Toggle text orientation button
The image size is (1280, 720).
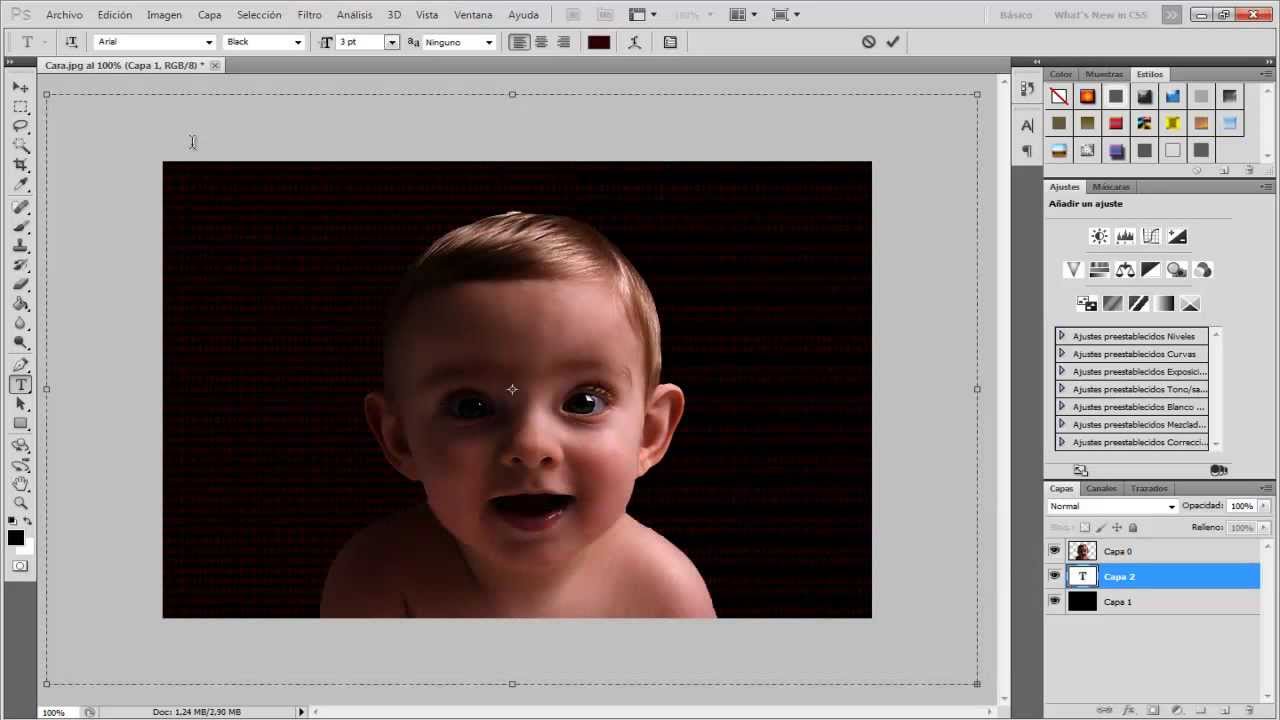click(71, 42)
